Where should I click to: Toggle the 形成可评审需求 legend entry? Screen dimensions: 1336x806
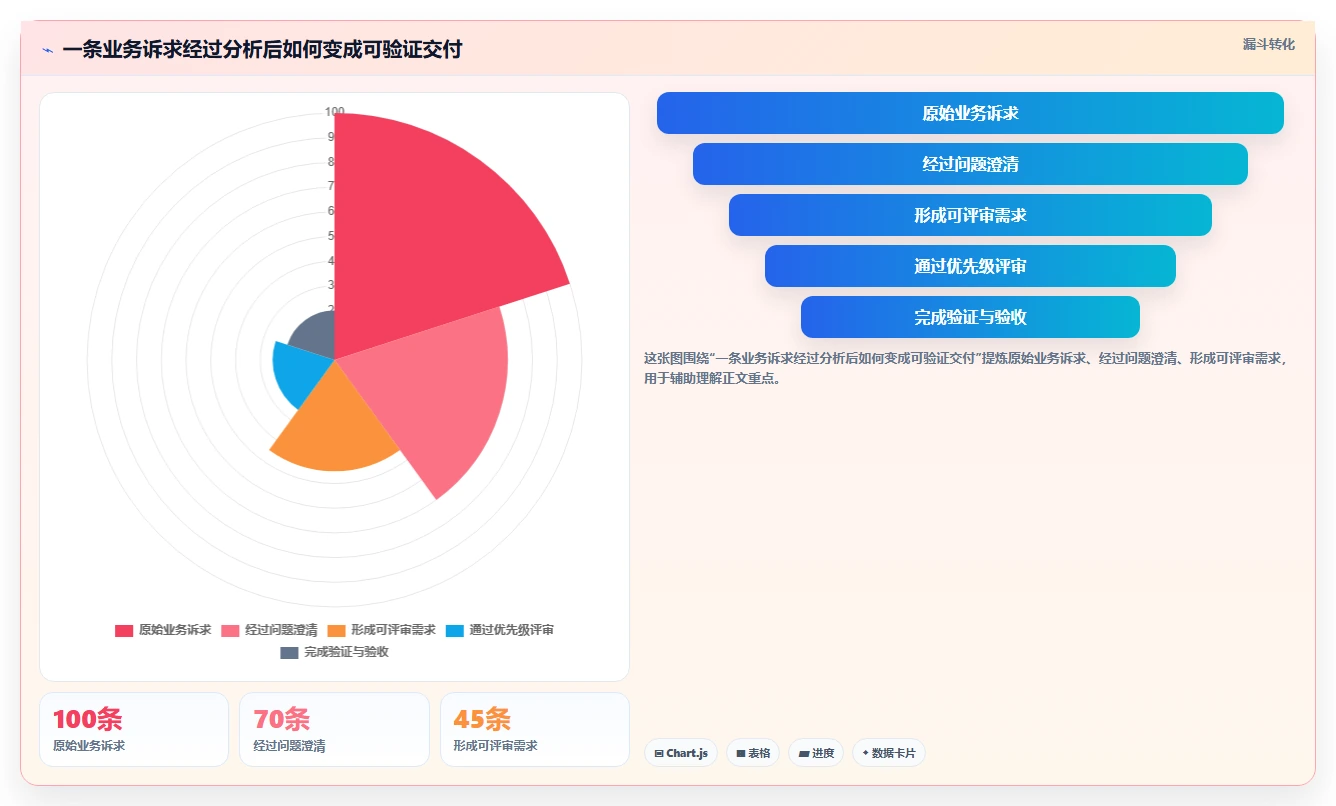[x=381, y=630]
